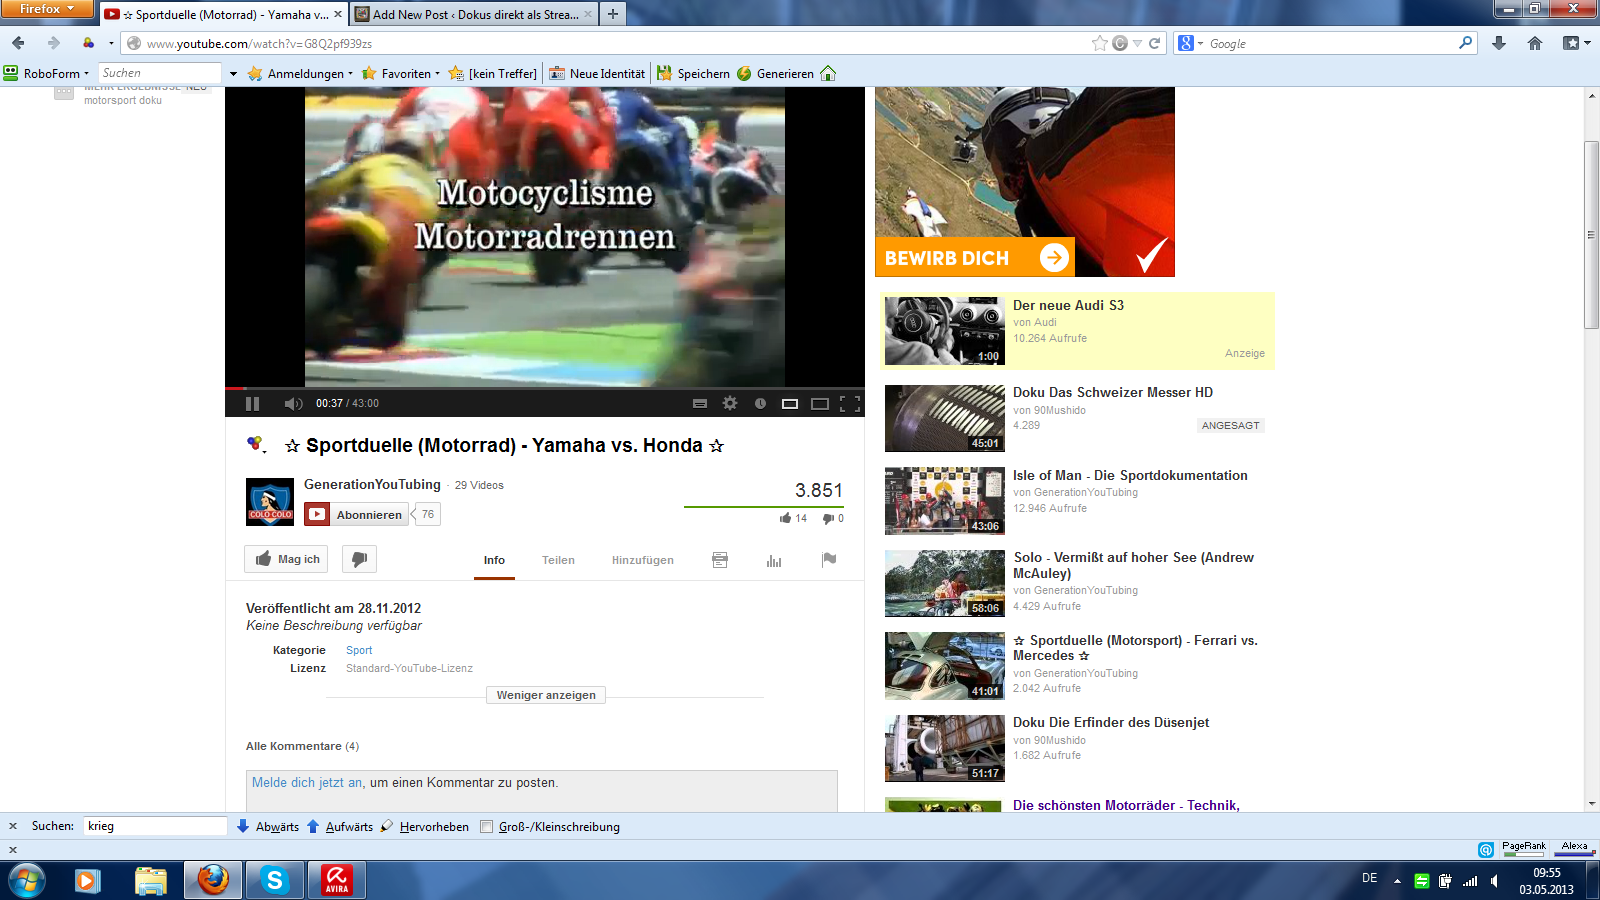Open the Anmeldungen dropdown
This screenshot has width=1600, height=900.
(x=300, y=73)
